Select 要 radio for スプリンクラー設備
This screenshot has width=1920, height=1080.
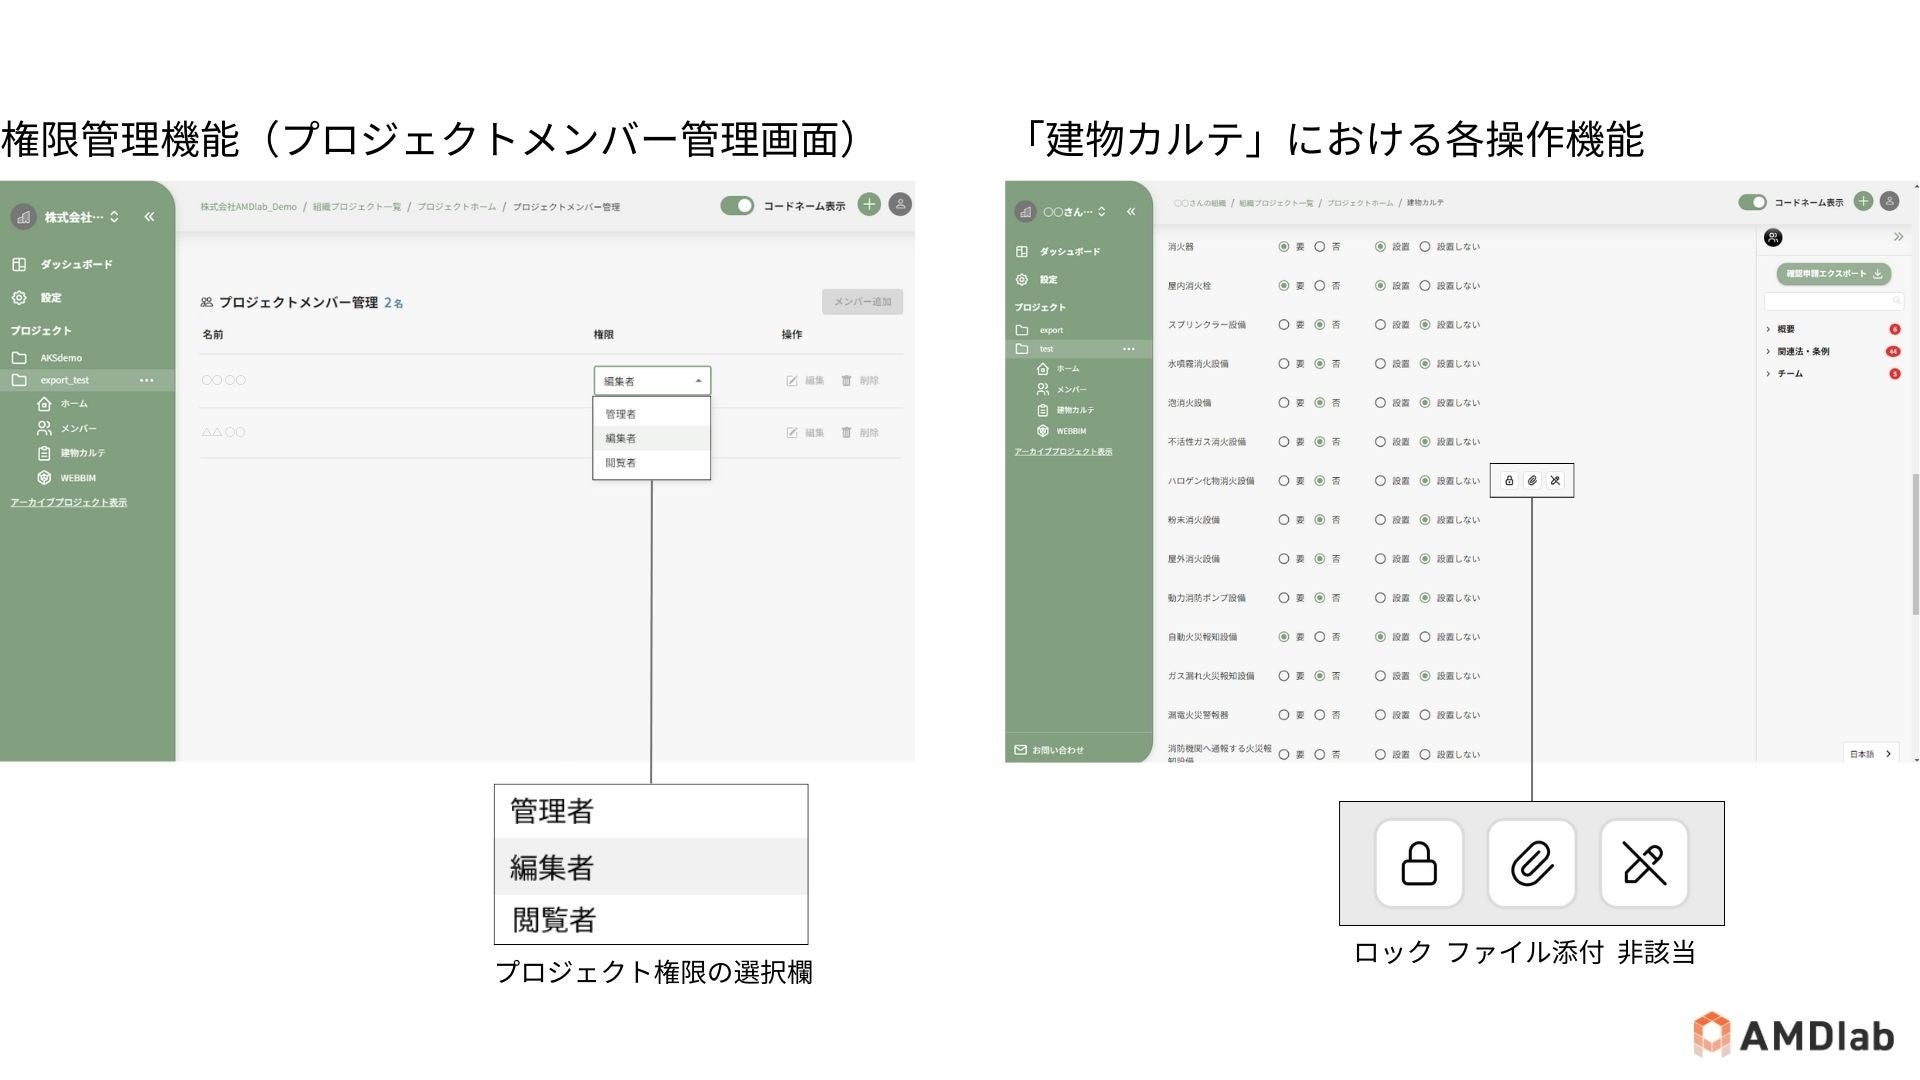1284,325
